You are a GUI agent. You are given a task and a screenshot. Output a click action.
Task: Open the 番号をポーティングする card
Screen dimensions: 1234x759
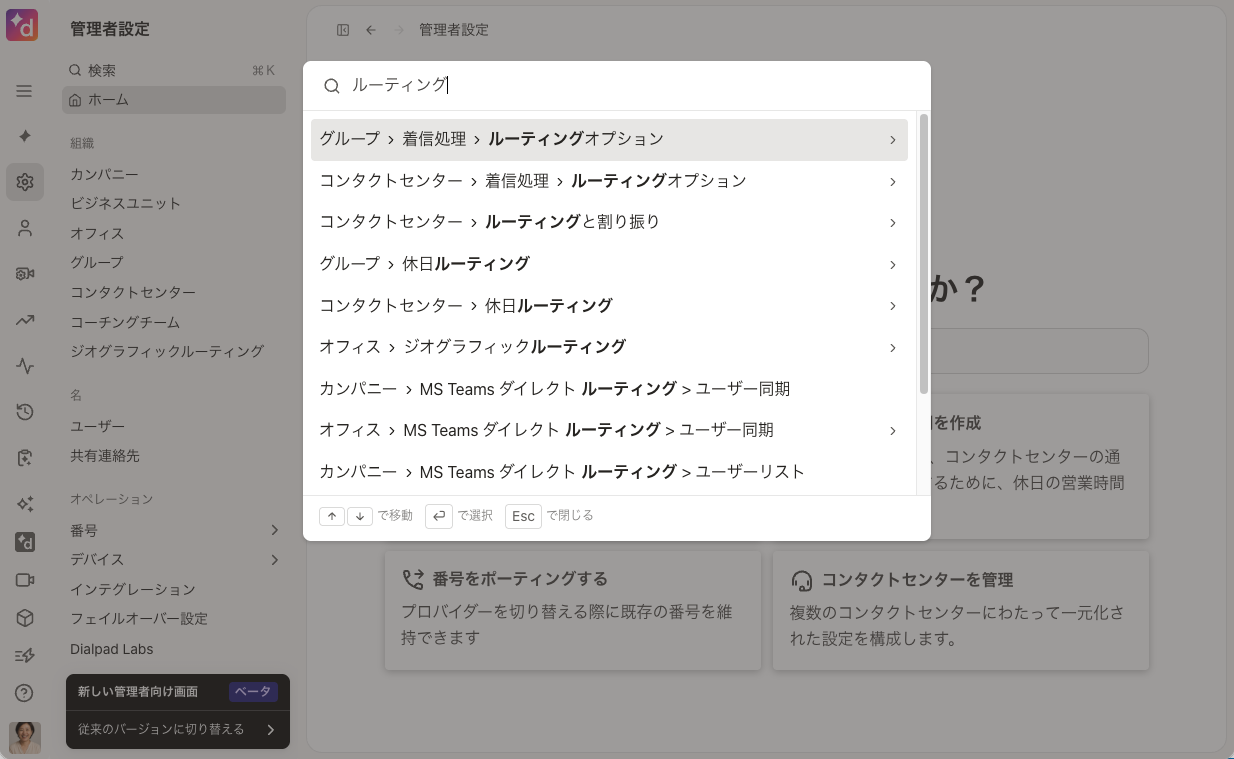pos(573,610)
